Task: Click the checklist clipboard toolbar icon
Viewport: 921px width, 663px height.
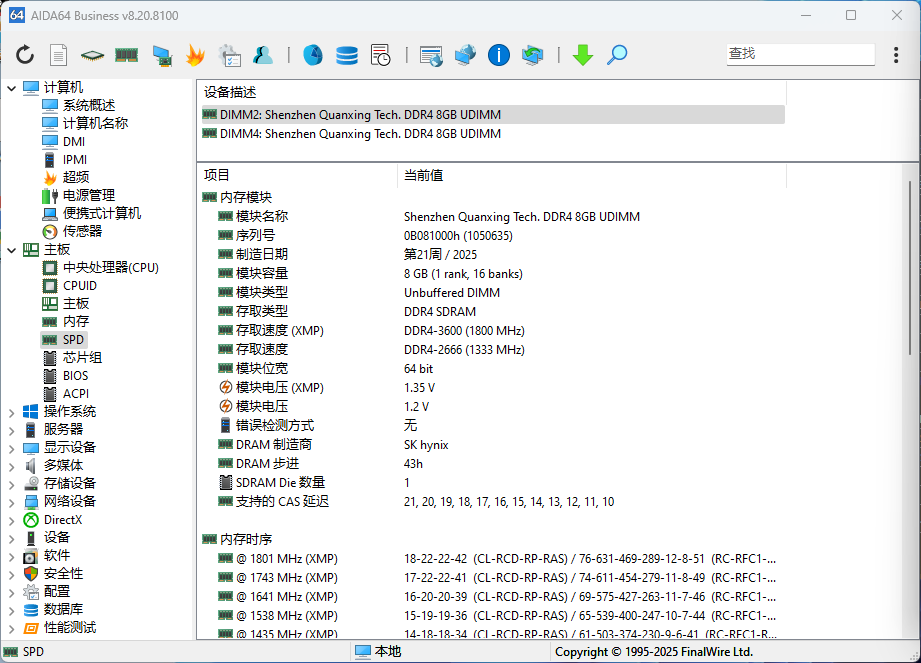Action: click(x=229, y=56)
